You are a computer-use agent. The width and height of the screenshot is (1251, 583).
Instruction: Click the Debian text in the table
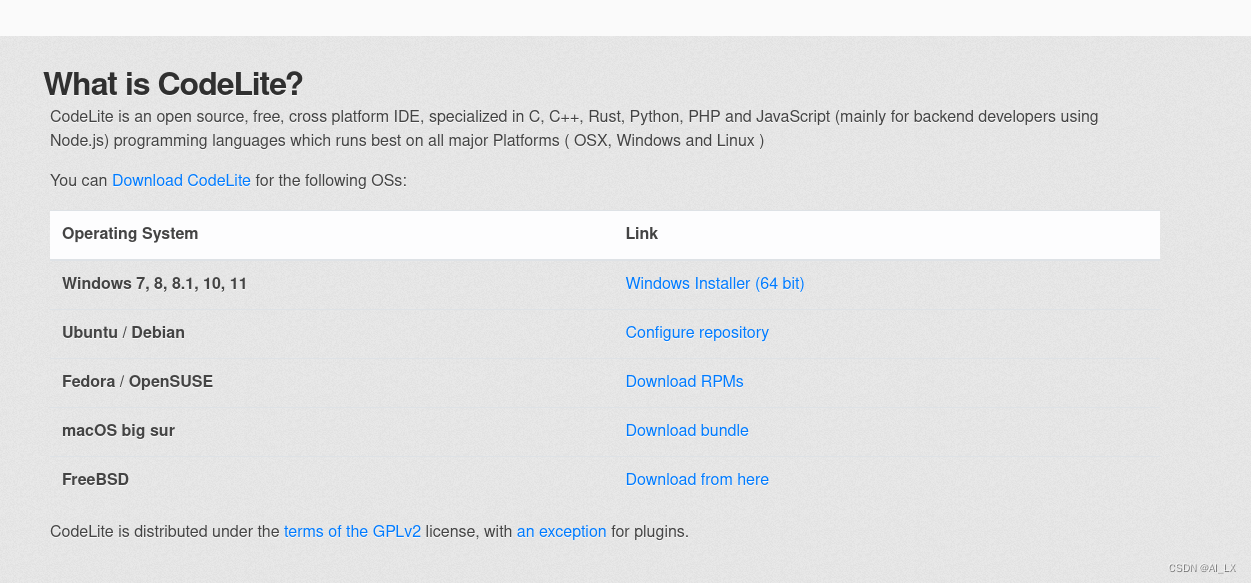[158, 333]
